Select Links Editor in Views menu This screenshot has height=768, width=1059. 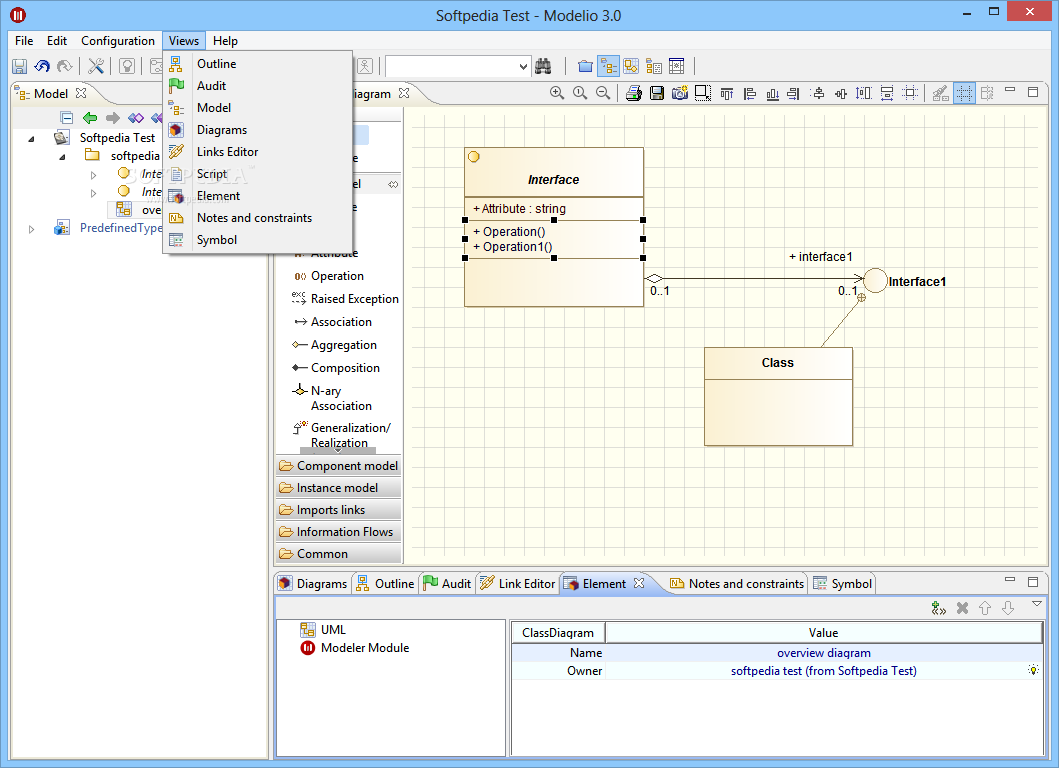[x=257, y=152]
